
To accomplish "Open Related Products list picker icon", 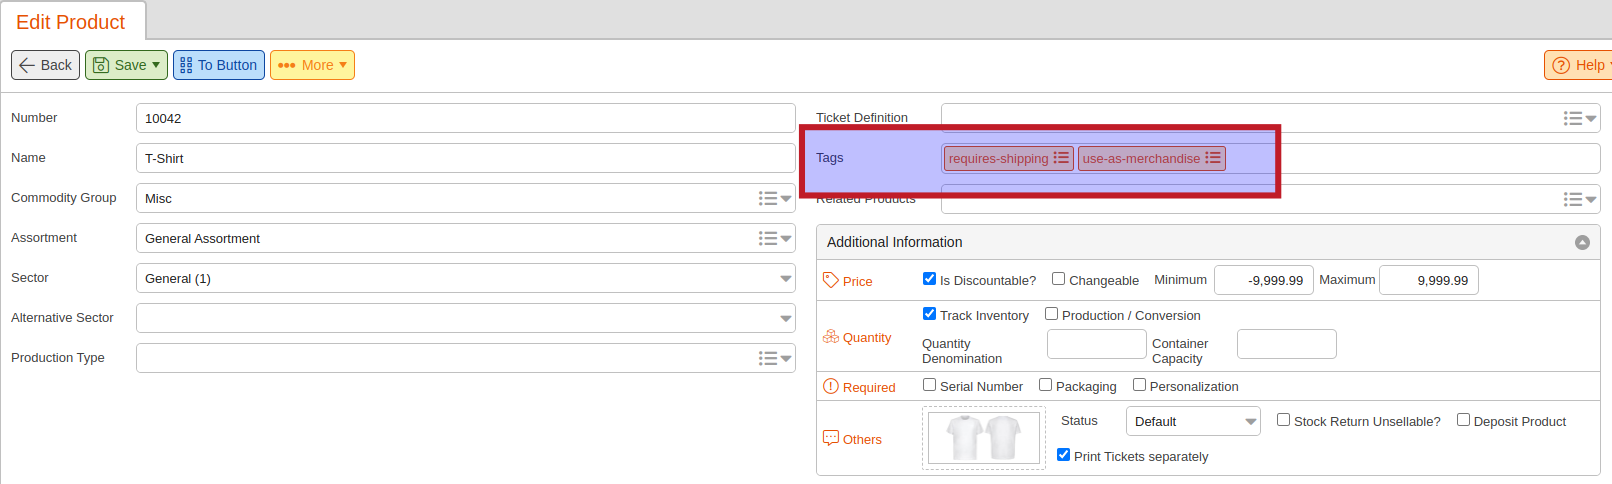I will click(1580, 199).
